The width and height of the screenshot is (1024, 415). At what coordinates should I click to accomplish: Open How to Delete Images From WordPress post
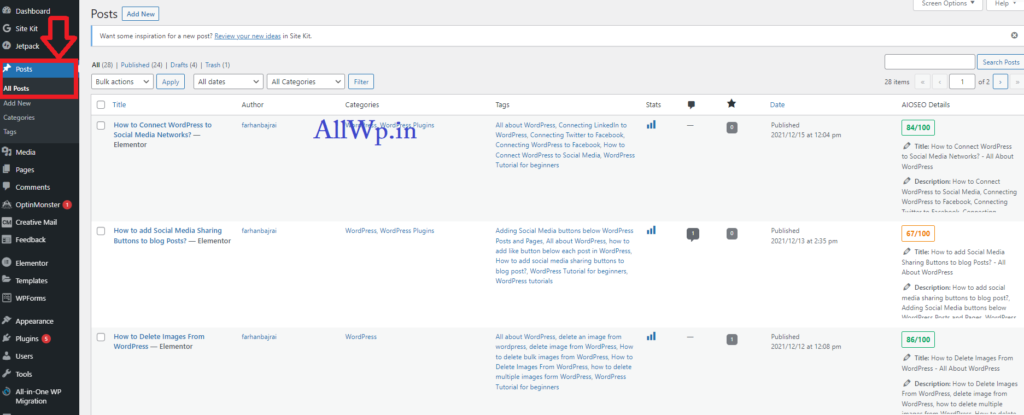159,342
